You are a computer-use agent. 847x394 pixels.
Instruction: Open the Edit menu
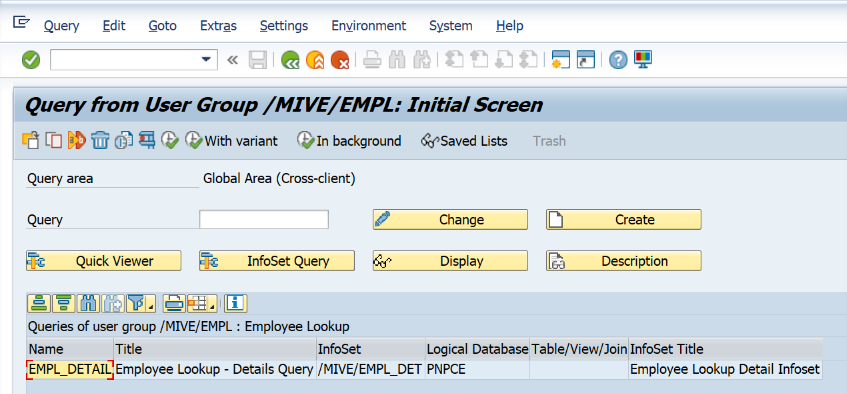pyautogui.click(x=114, y=25)
